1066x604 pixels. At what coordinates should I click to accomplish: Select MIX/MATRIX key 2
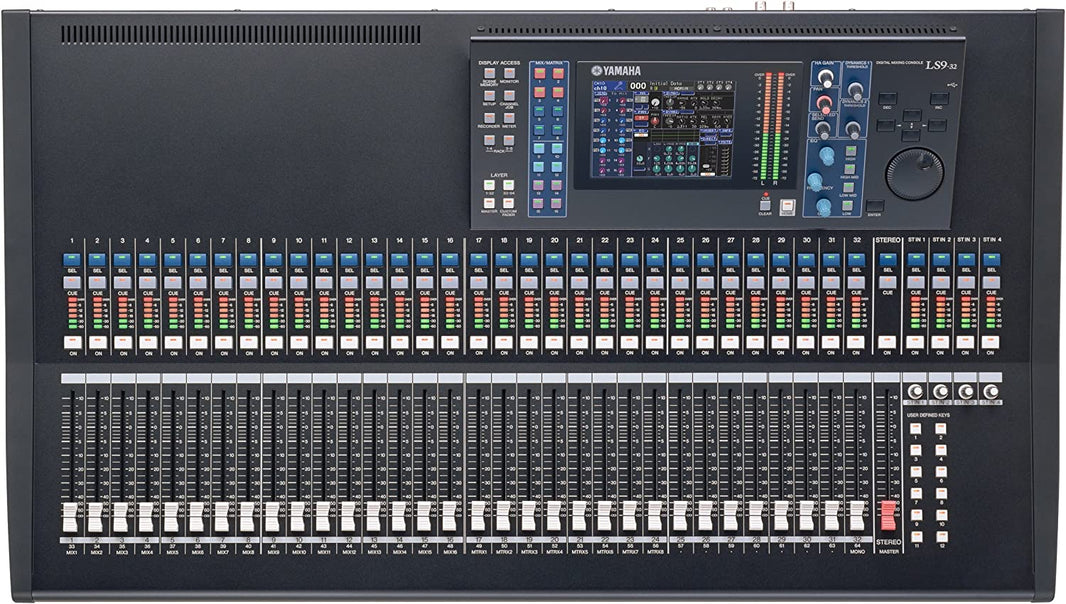(558, 73)
